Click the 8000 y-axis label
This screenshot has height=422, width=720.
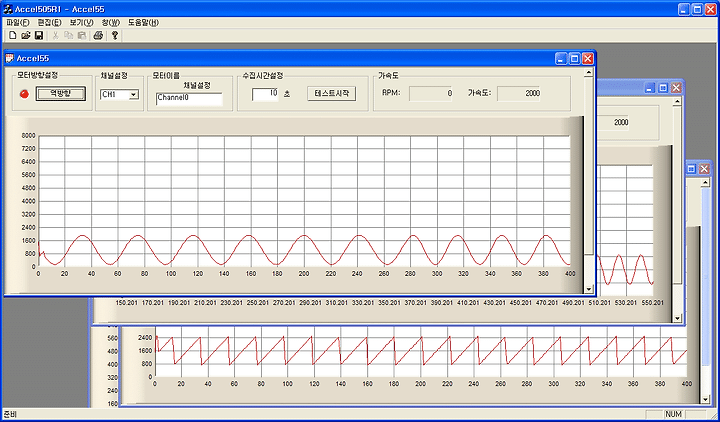pos(28,135)
